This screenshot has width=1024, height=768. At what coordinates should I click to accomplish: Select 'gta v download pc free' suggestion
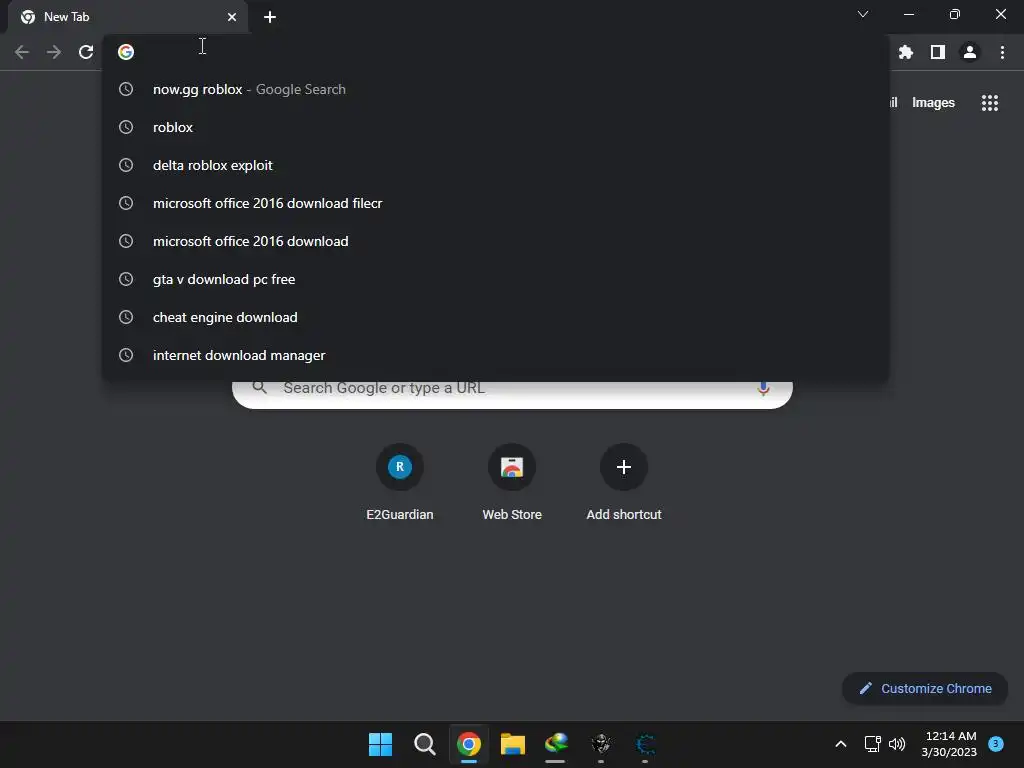tap(495, 279)
